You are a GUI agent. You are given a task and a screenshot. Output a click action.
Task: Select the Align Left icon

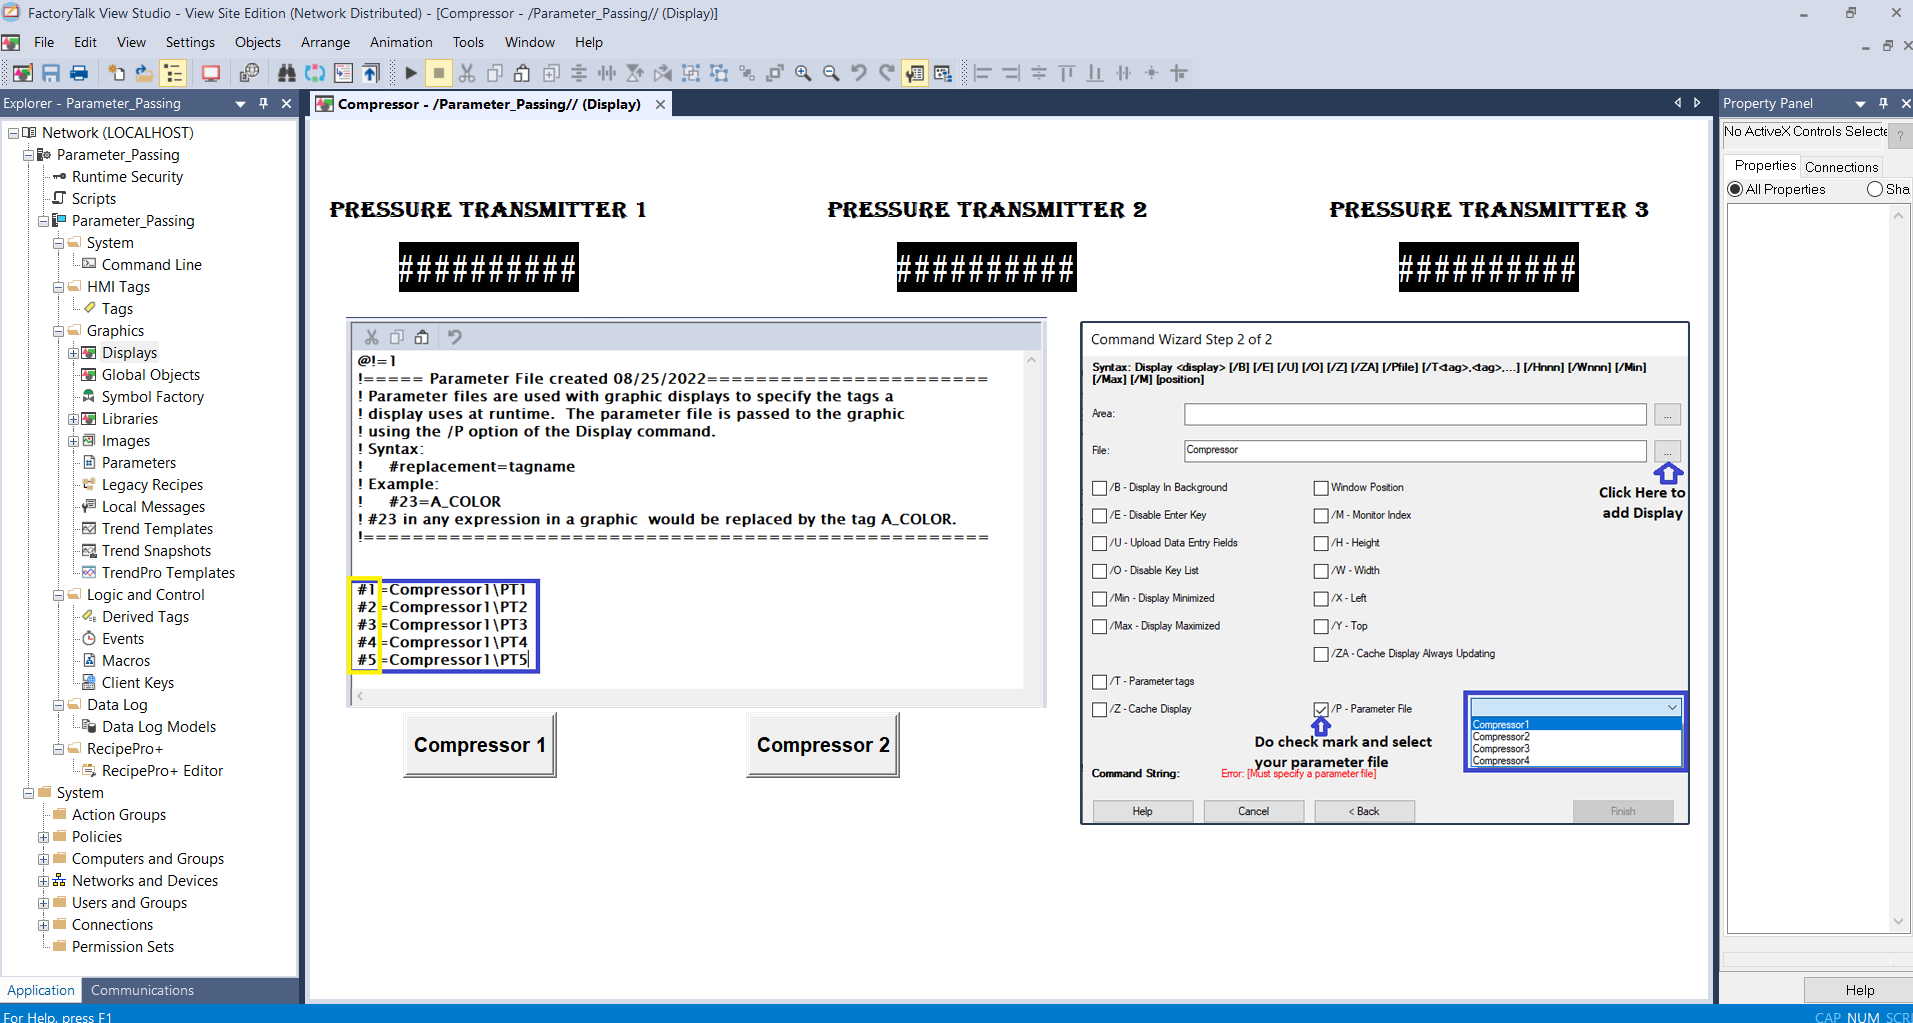(984, 73)
